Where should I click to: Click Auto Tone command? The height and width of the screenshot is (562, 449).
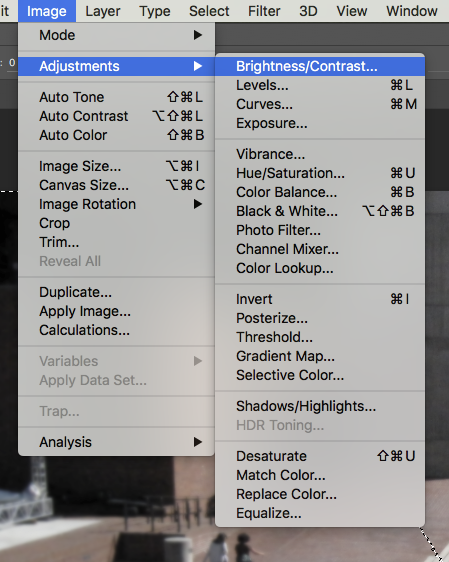tap(116, 97)
